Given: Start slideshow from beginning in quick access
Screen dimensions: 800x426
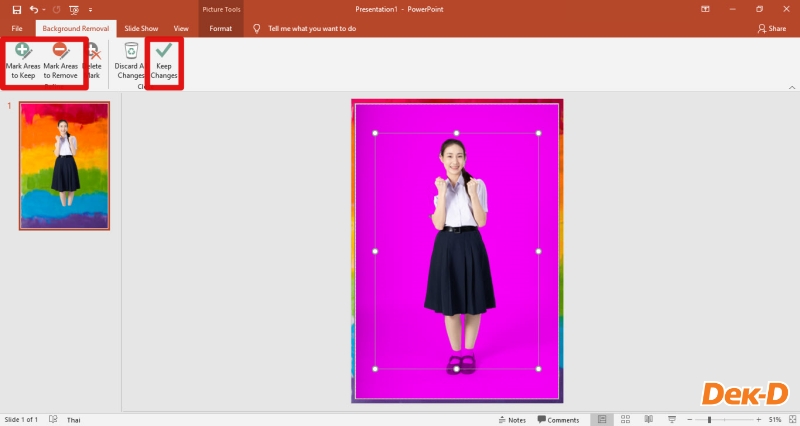Looking at the screenshot, I should (73, 9).
